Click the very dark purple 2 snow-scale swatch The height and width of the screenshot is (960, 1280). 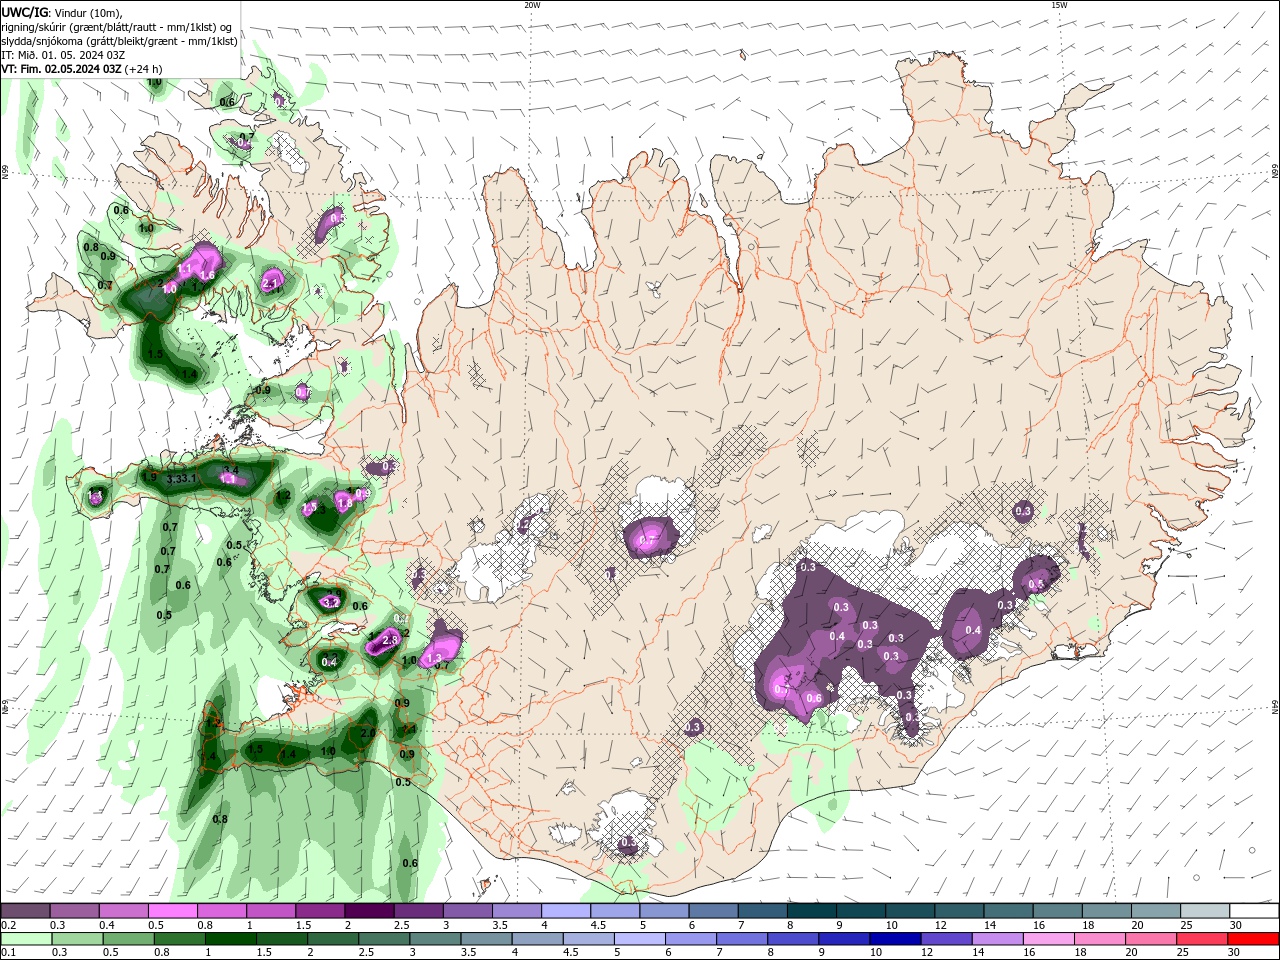[x=369, y=911]
